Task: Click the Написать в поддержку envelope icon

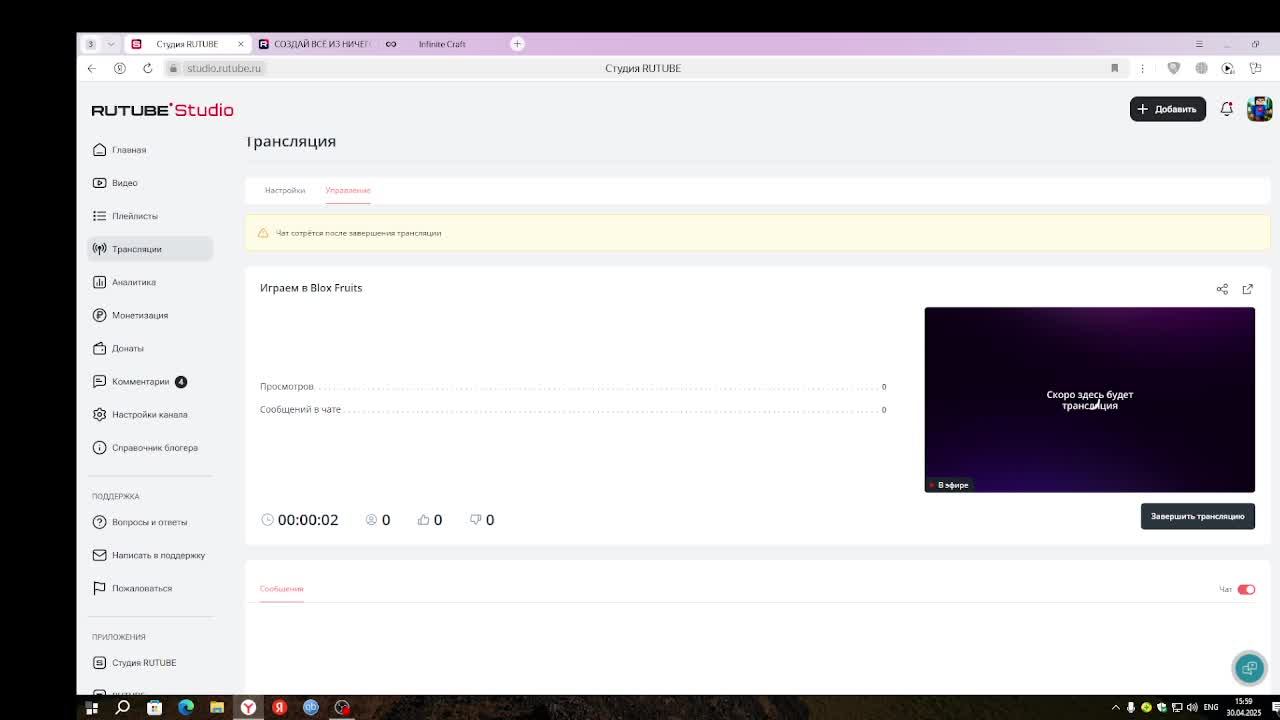Action: point(99,555)
